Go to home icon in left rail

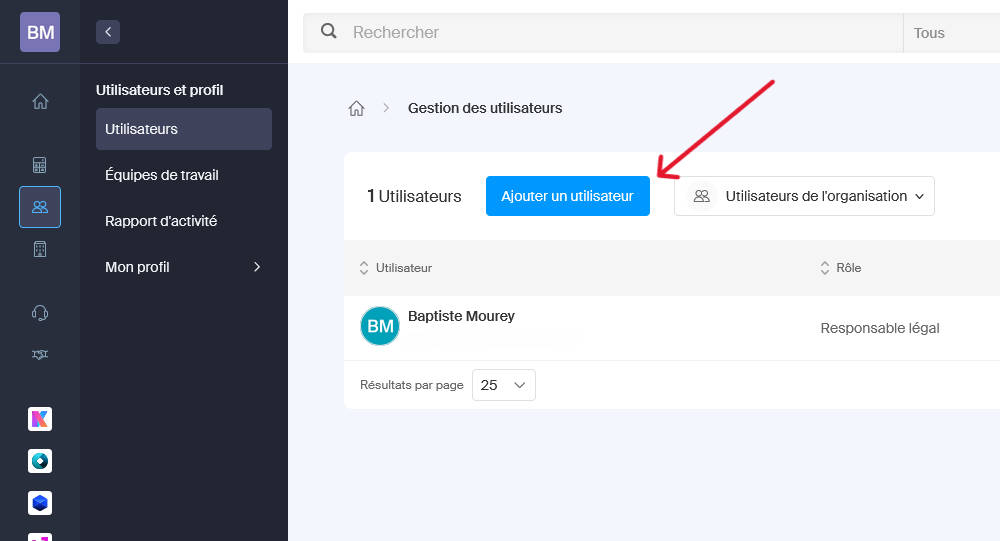[x=40, y=101]
